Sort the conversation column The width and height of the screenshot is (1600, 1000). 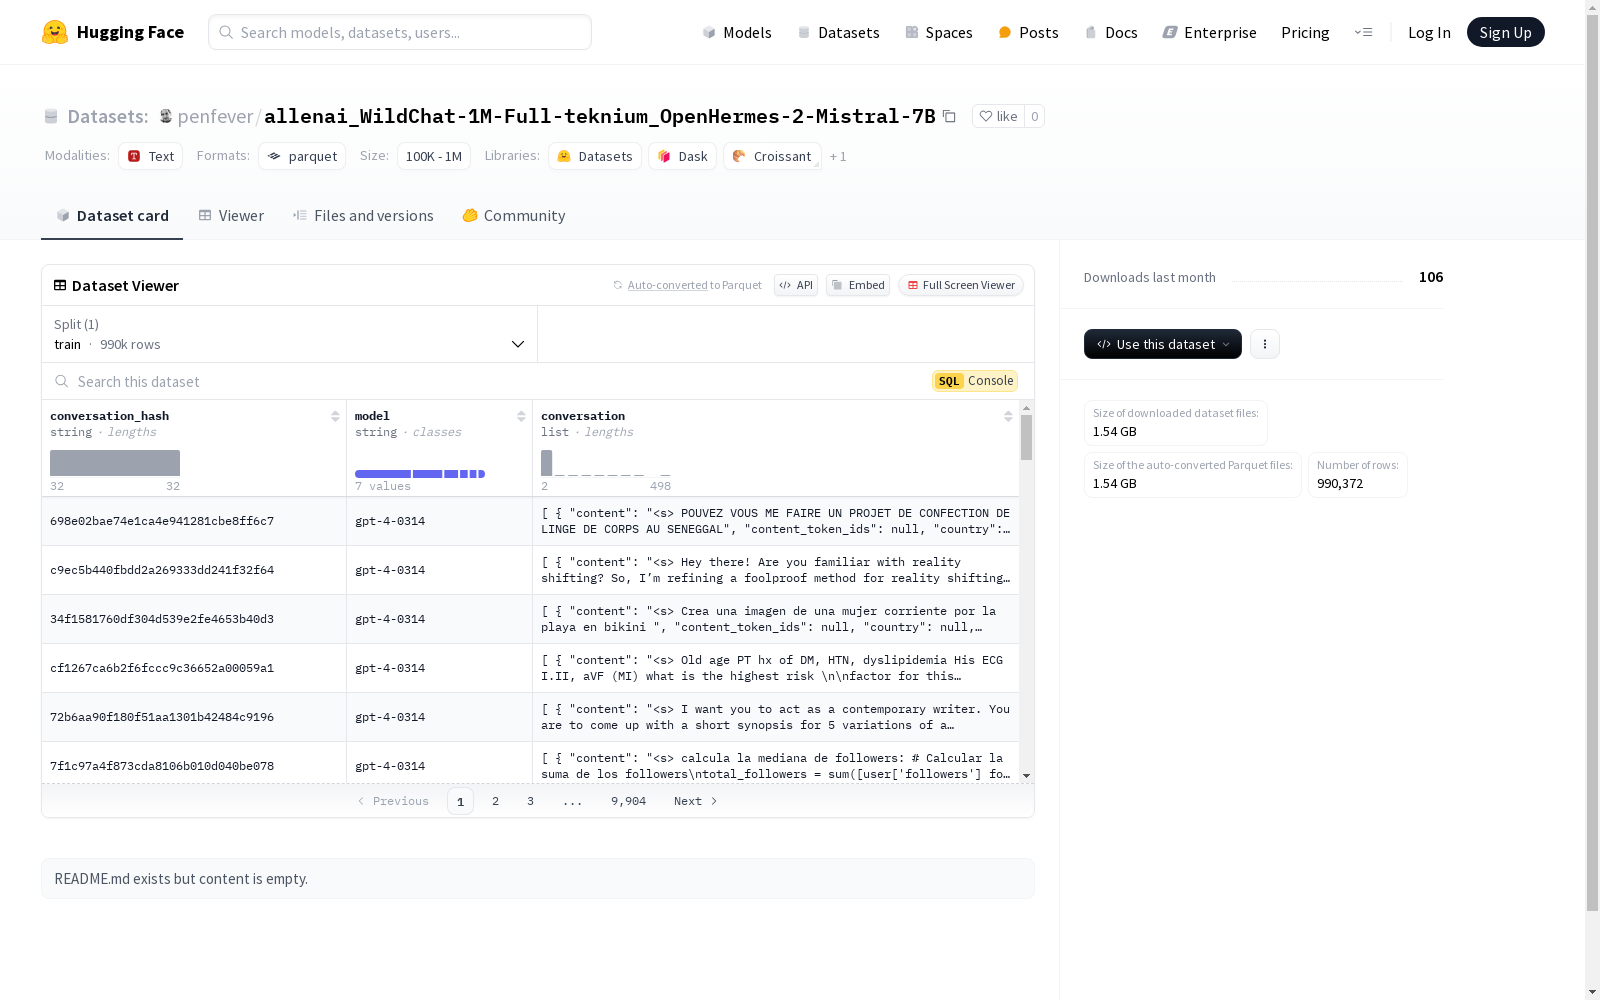pos(1008,416)
